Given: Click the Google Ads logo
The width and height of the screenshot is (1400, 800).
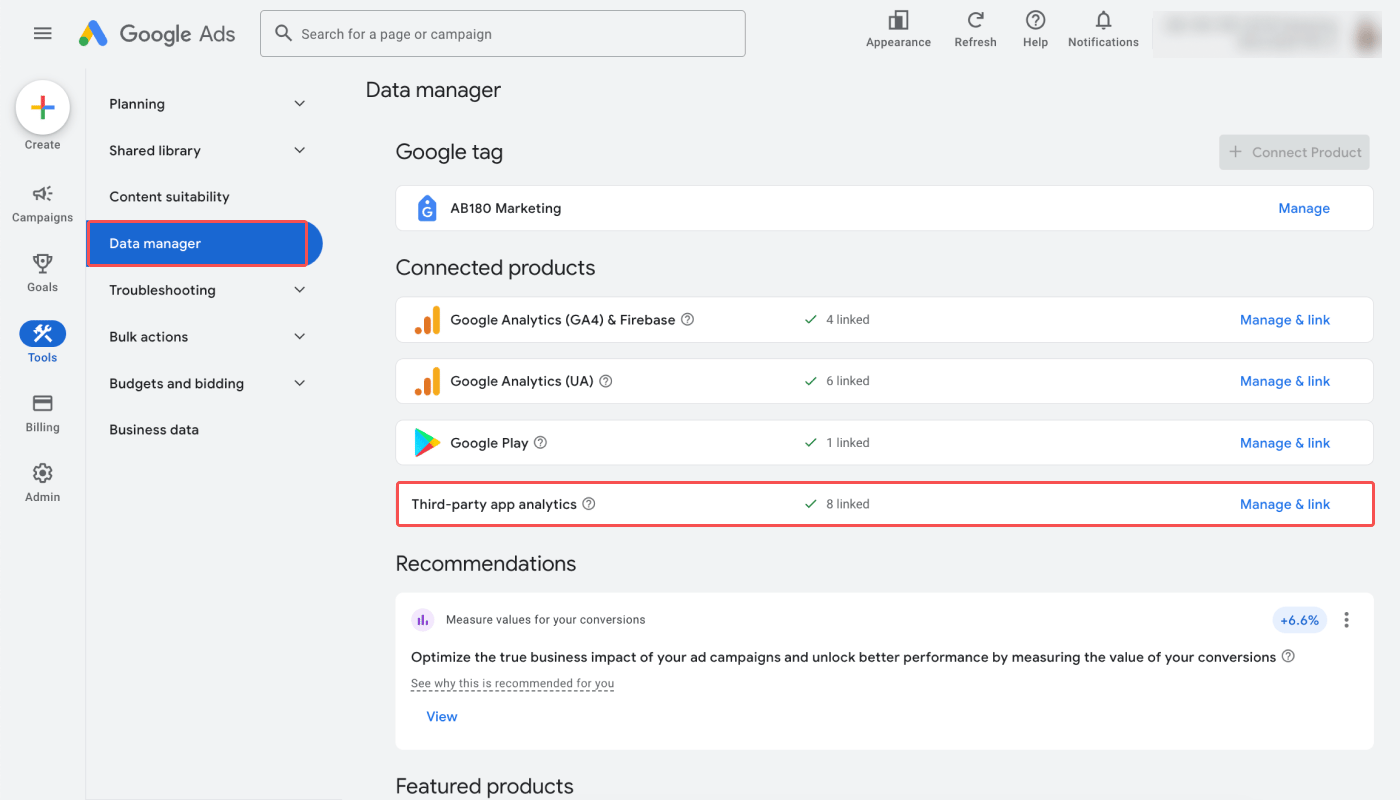Looking at the screenshot, I should click(x=157, y=33).
